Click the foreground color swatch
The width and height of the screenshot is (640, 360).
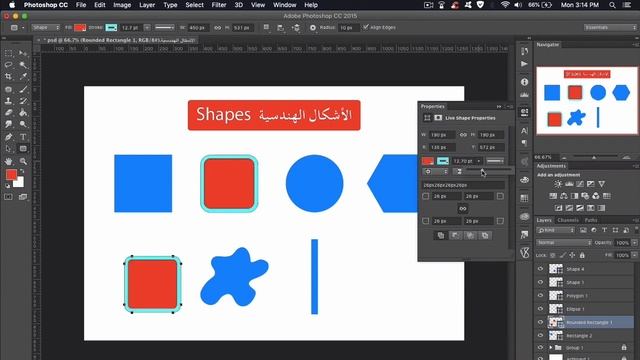tap(11, 175)
